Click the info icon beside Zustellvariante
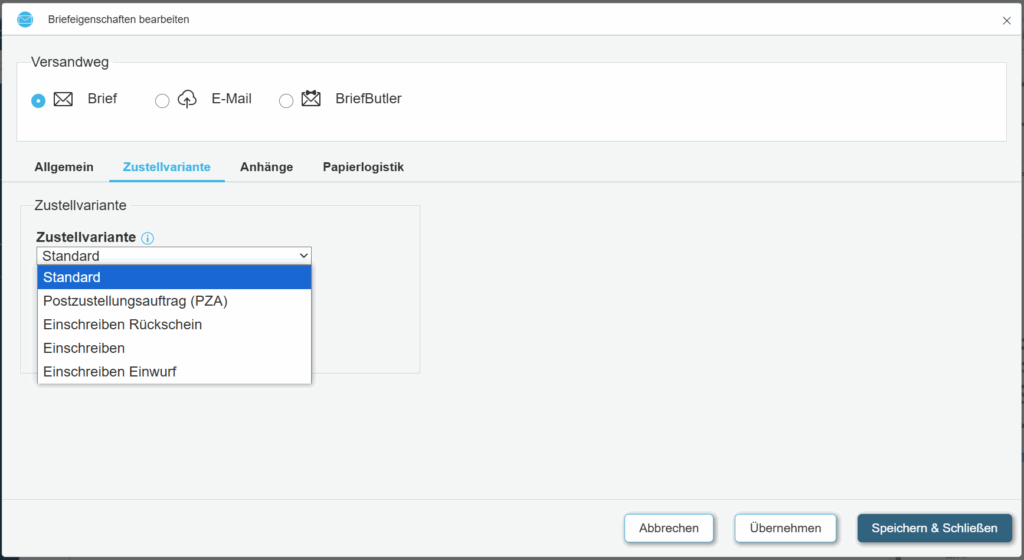Screen dimensions: 1024x560 tap(148, 238)
